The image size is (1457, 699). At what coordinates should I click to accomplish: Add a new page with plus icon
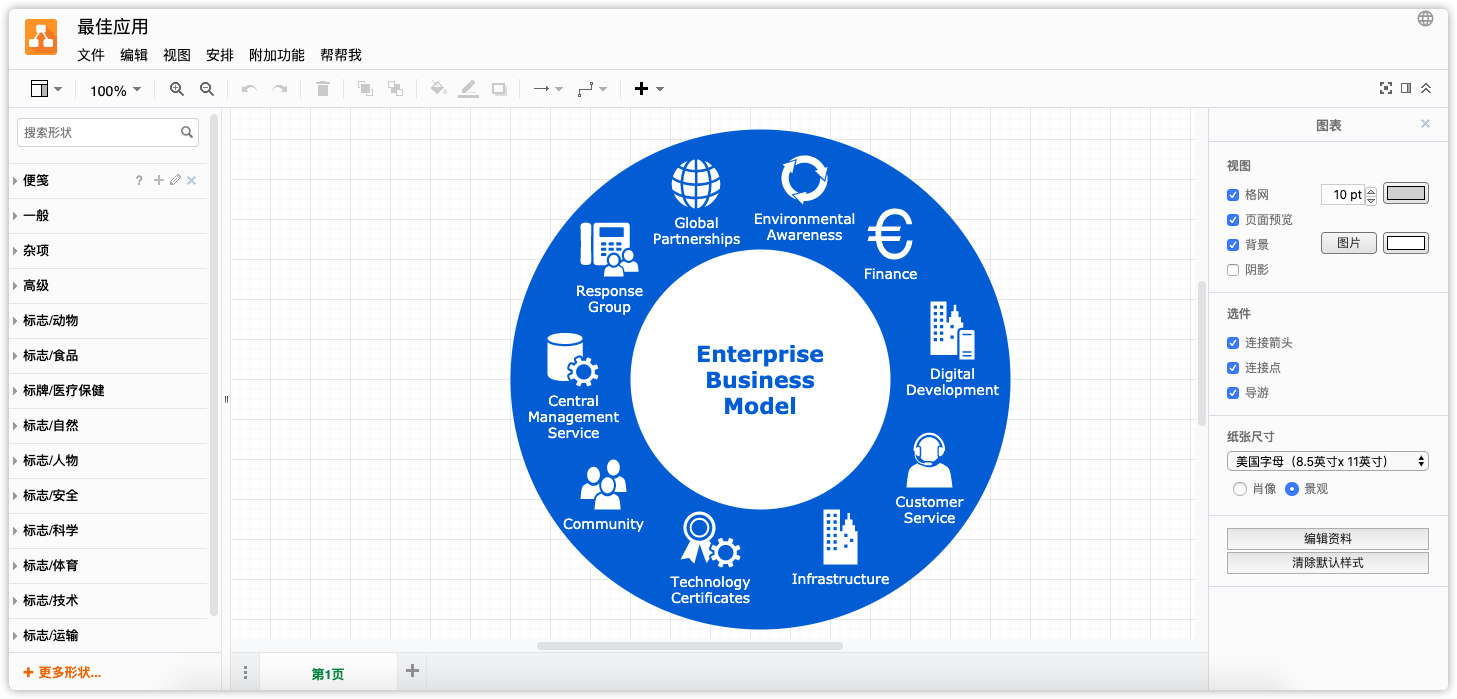tap(412, 671)
